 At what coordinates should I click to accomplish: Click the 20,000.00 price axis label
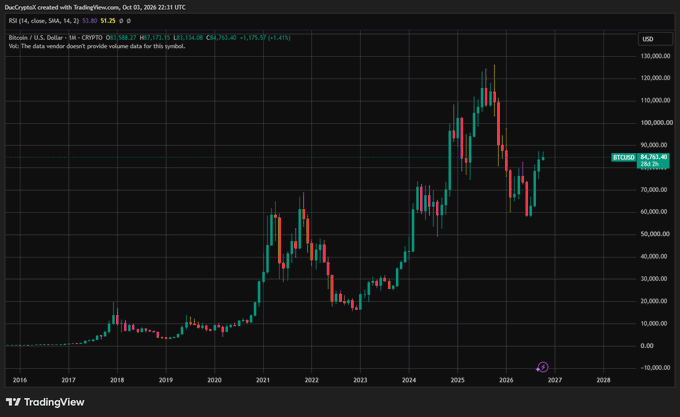(x=654, y=301)
